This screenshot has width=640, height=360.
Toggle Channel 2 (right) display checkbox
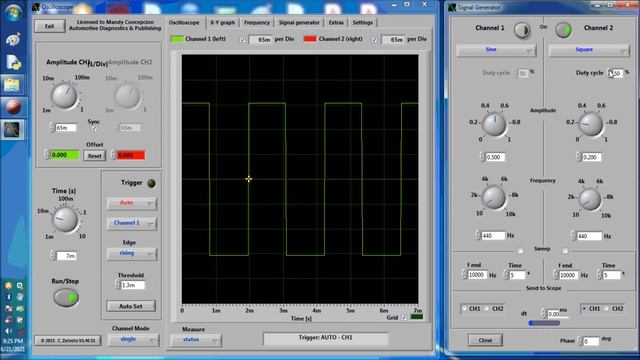click(x=374, y=40)
